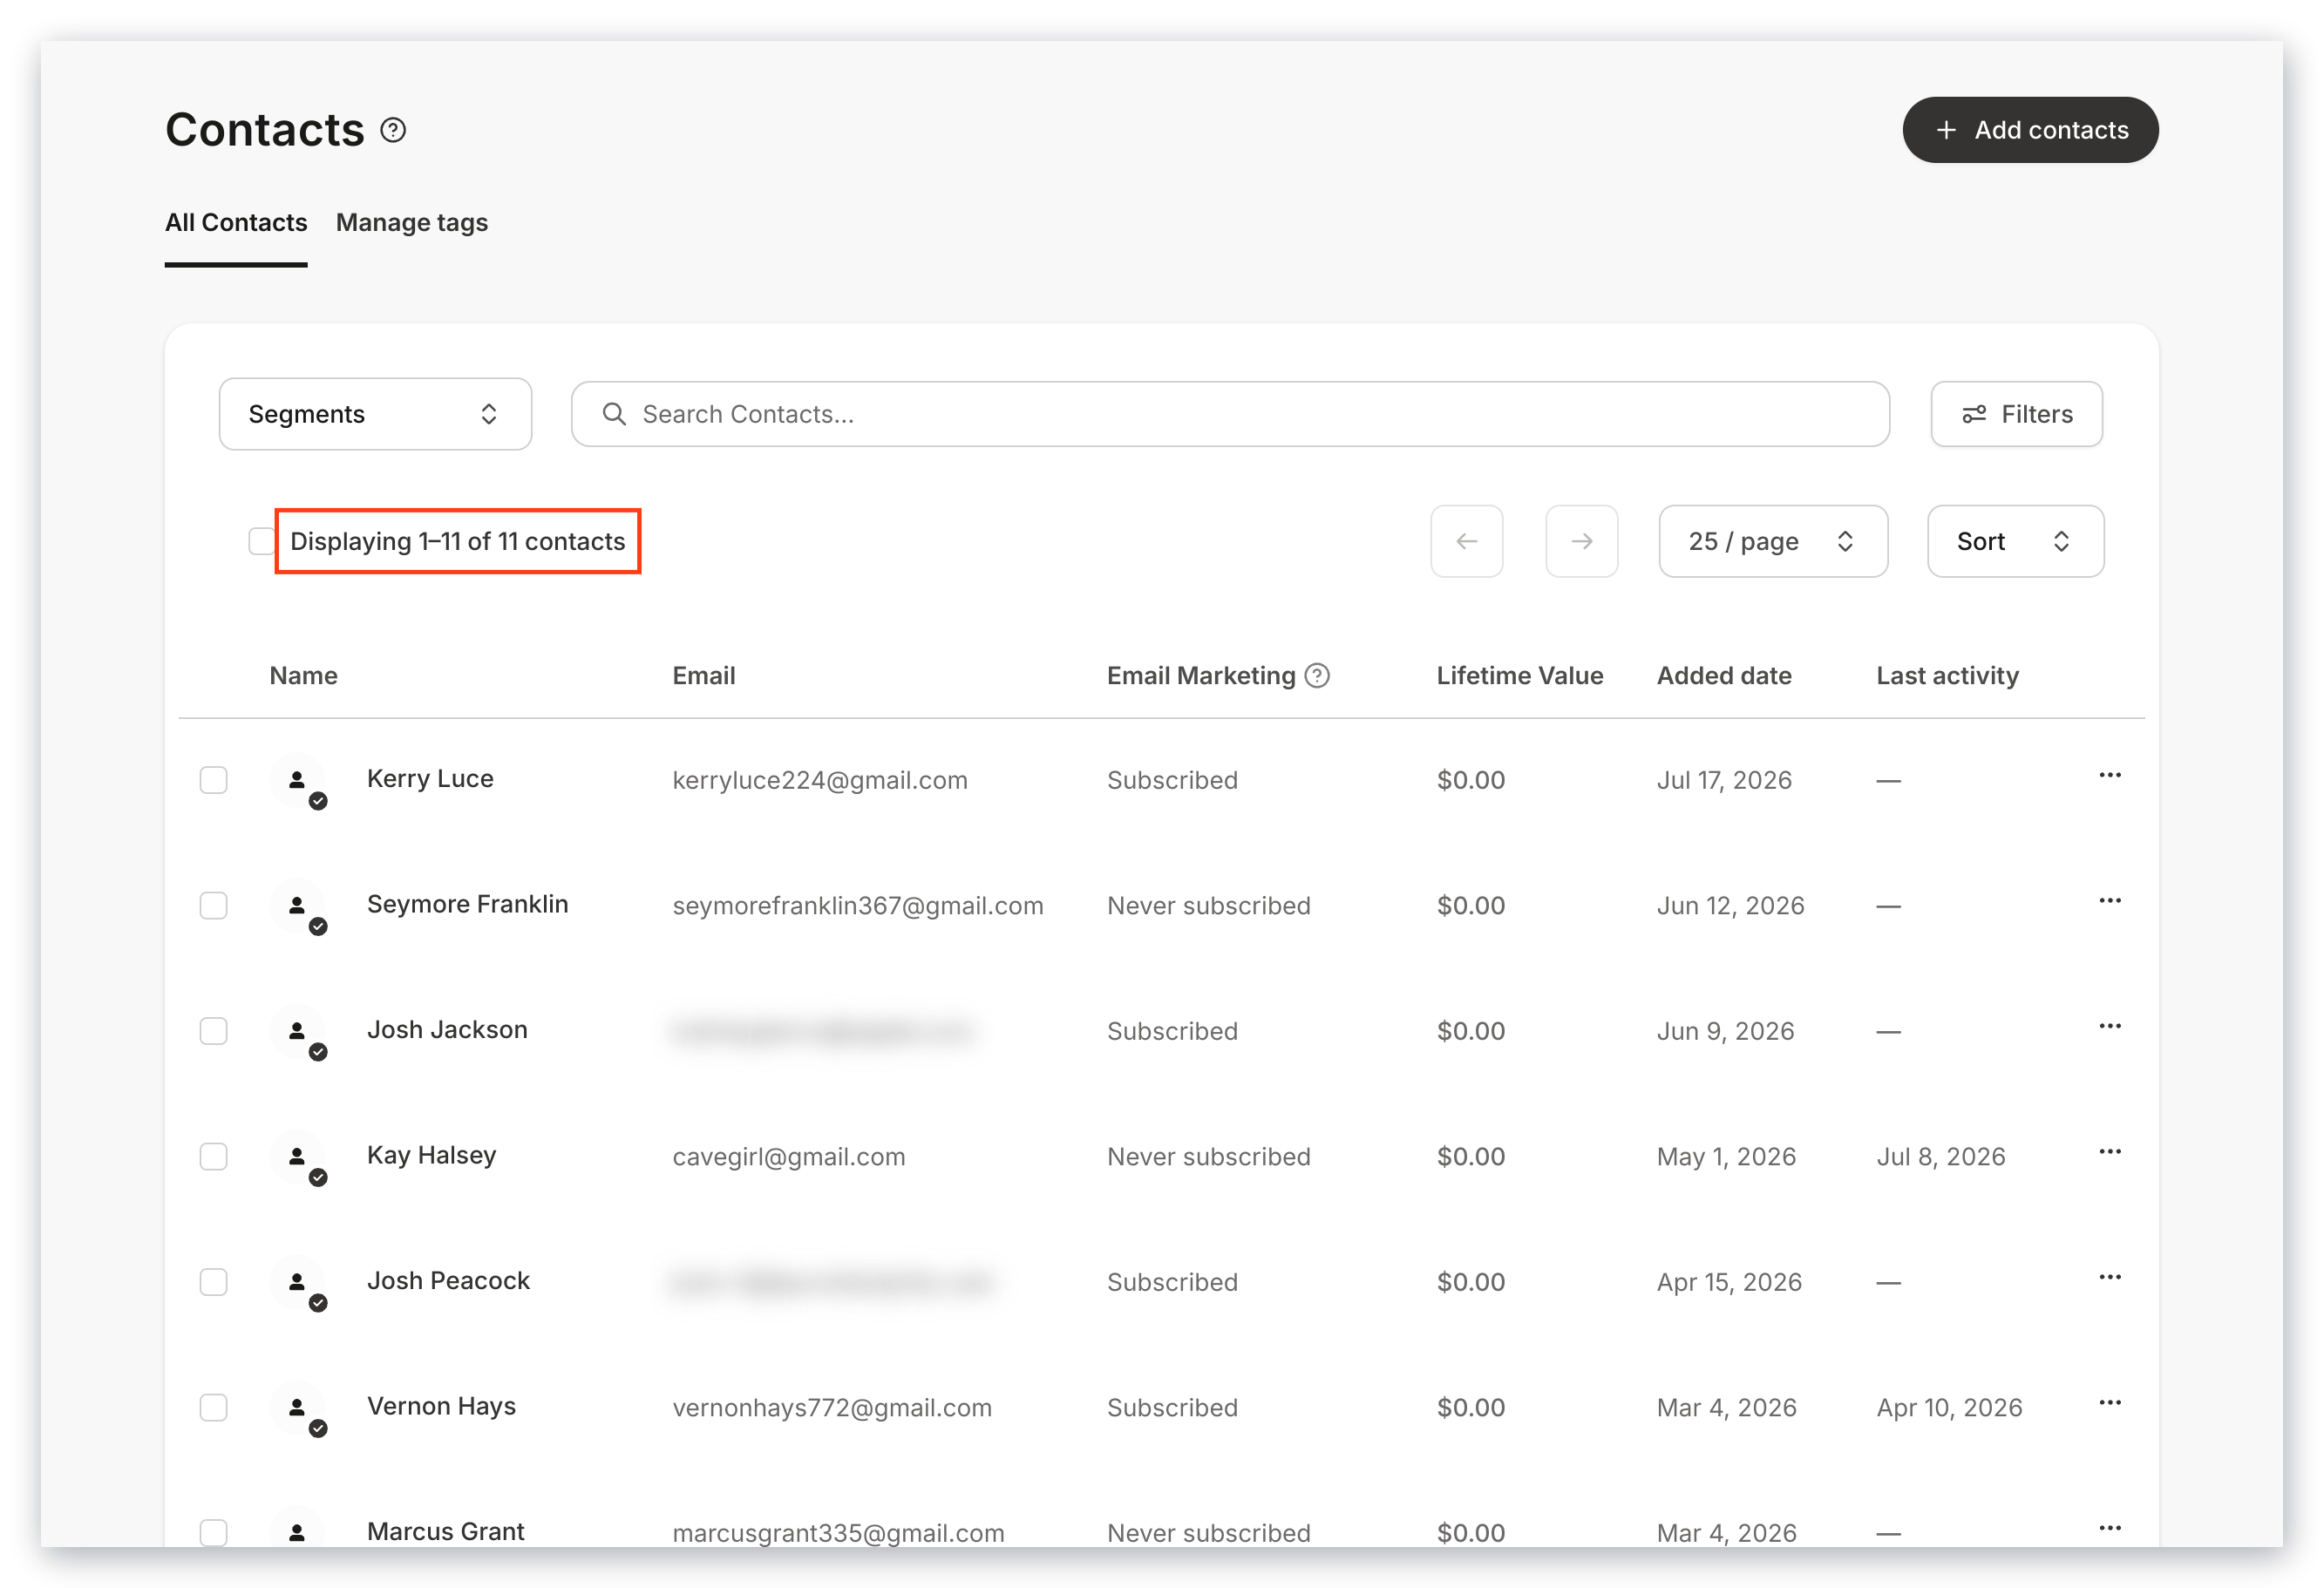2324x1588 pixels.
Task: Click email seymorefranklin367@gmail.com
Action: [x=858, y=906]
